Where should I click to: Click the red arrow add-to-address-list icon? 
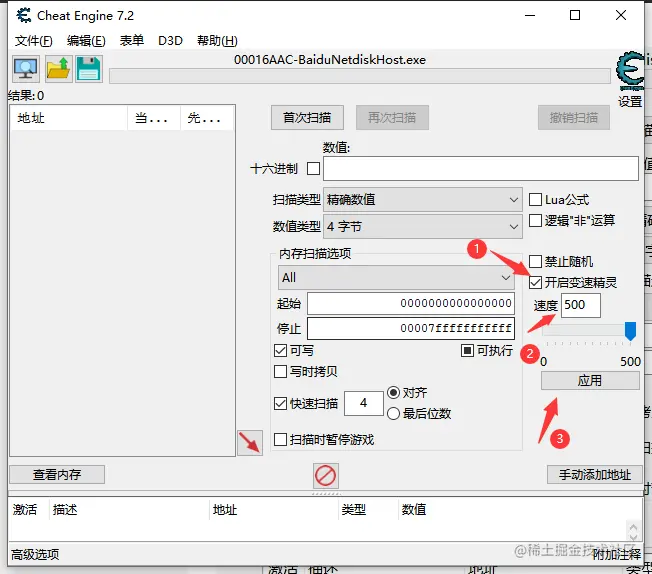(250, 443)
